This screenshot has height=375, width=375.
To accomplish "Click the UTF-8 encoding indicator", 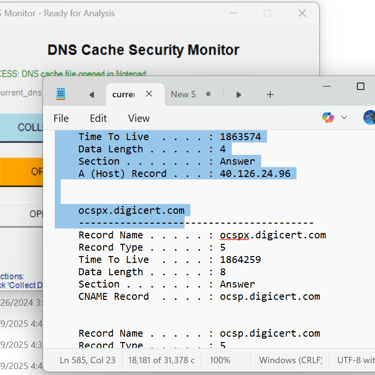I will pyautogui.click(x=356, y=360).
